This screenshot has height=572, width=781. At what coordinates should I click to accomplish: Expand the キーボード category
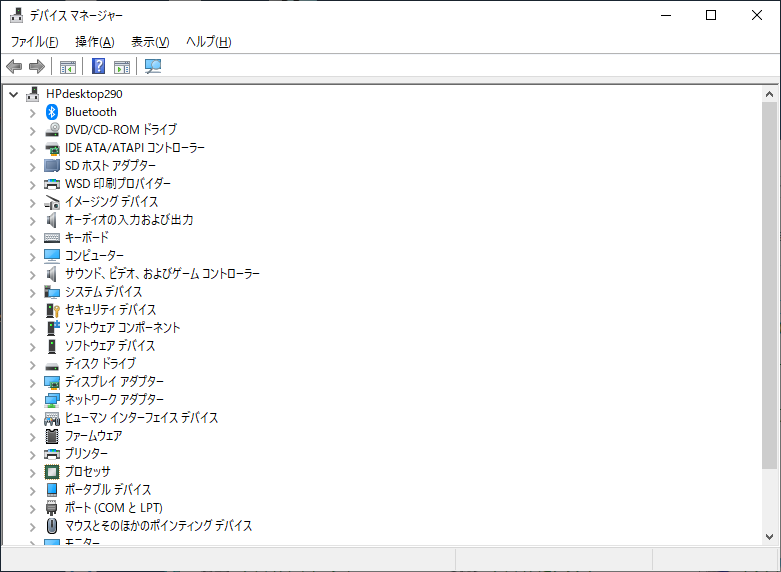point(32,239)
